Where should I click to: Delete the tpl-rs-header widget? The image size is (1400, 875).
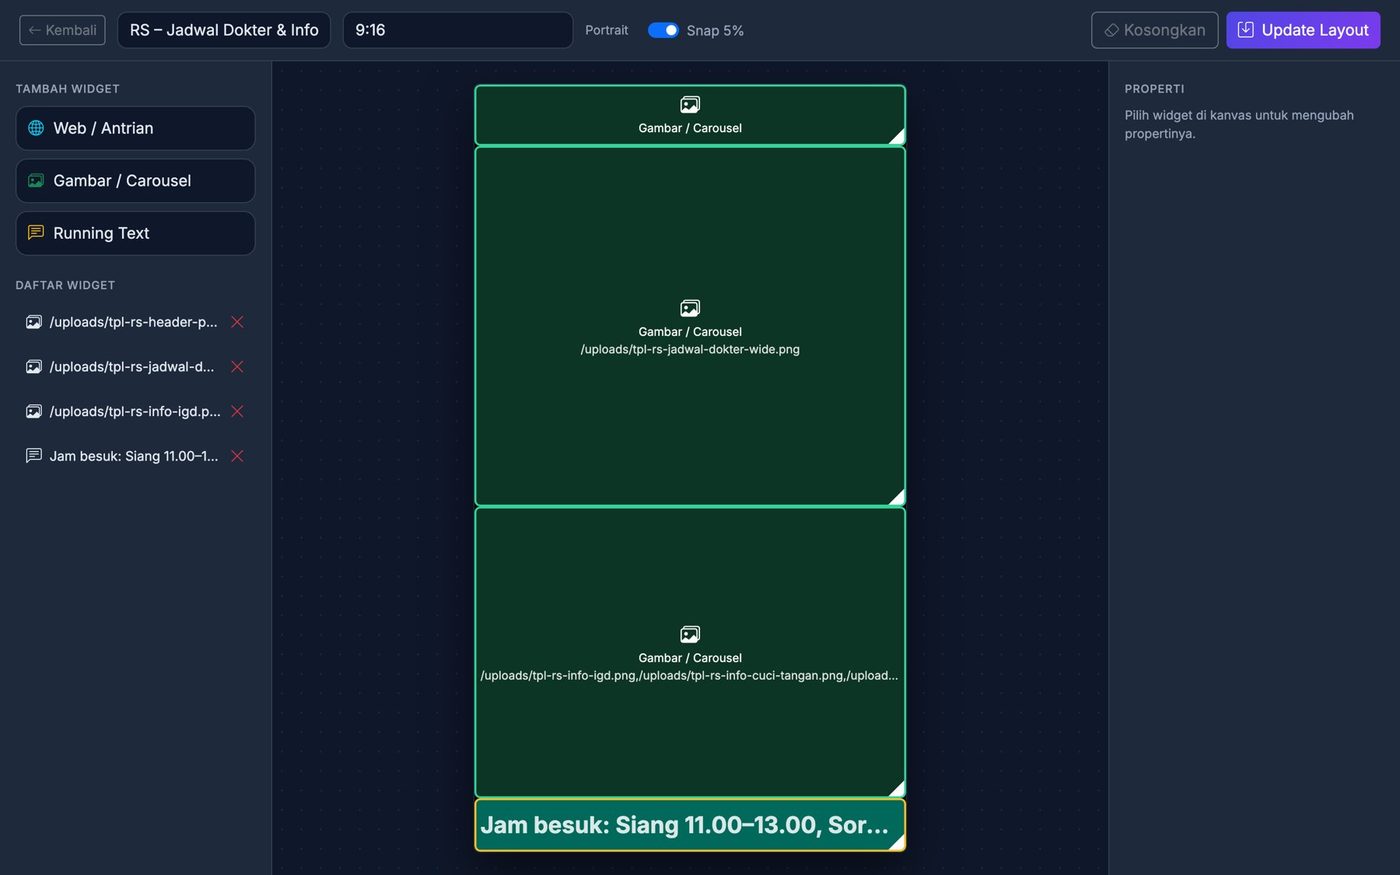237,322
